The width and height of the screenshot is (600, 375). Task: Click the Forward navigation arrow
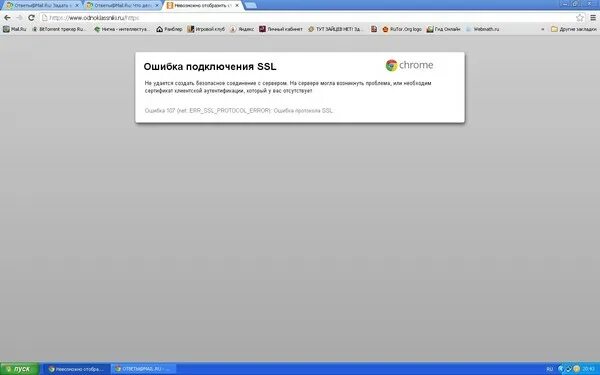click(19, 18)
